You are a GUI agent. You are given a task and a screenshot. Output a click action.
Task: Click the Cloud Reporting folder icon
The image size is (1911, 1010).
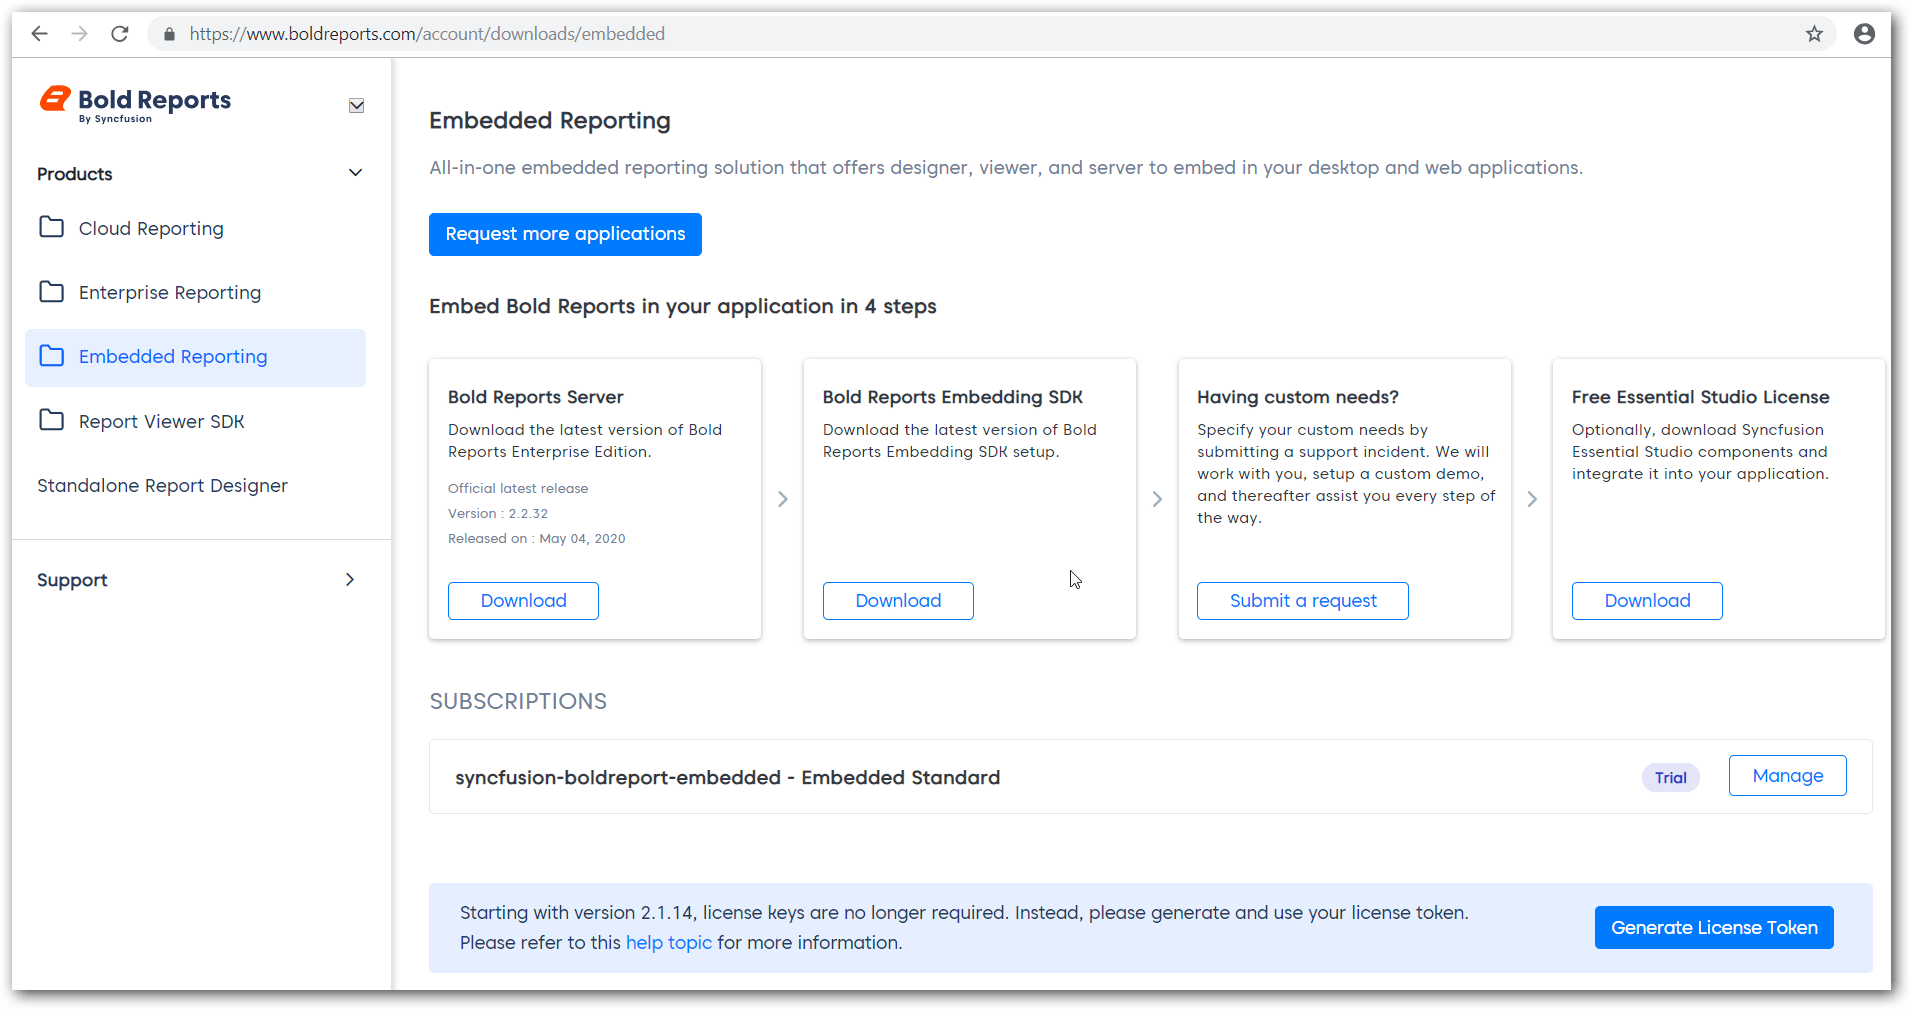click(51, 227)
